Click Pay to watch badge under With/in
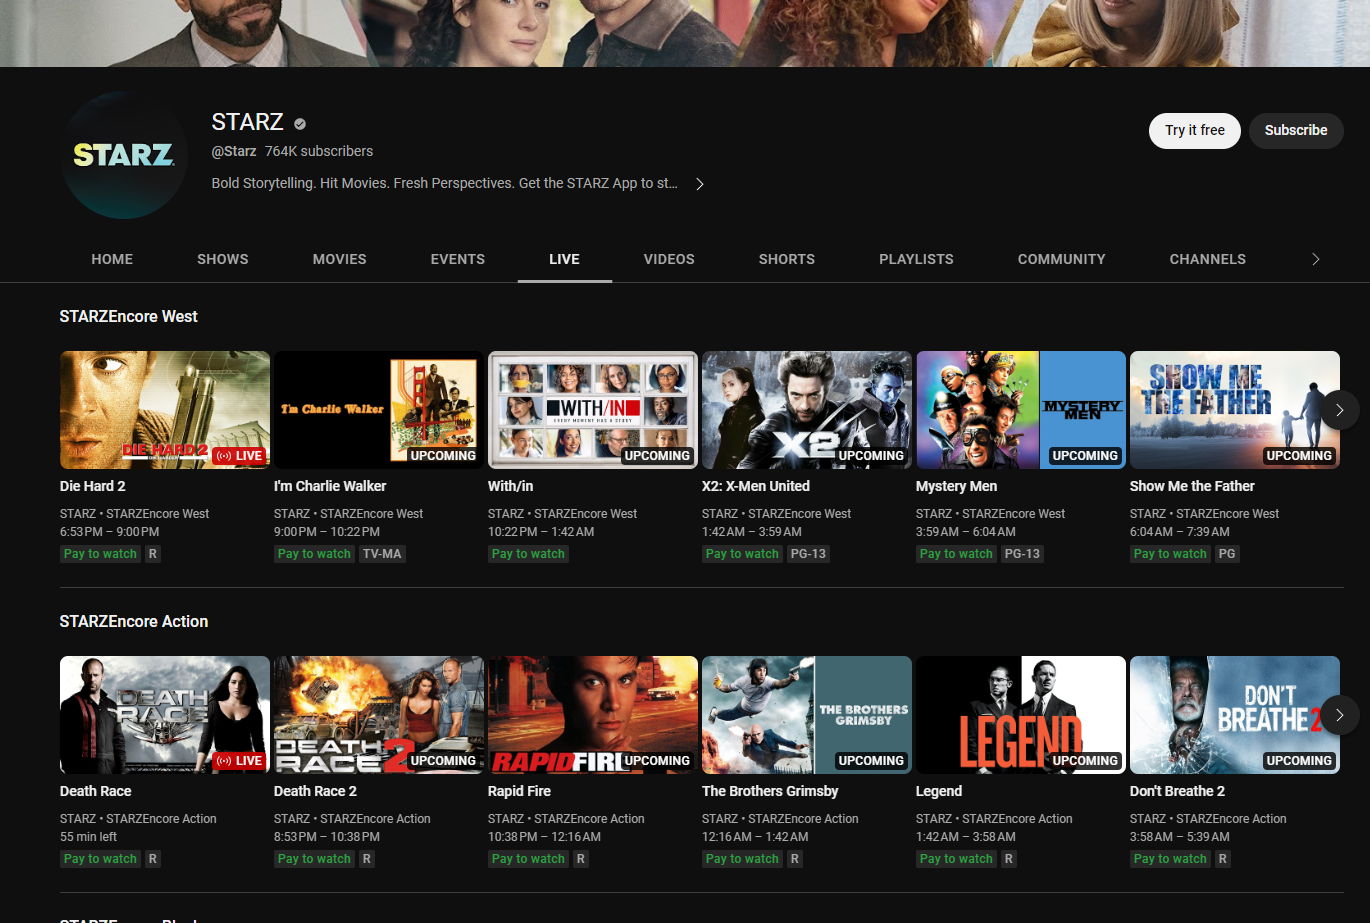The width and height of the screenshot is (1370, 923). click(x=528, y=554)
